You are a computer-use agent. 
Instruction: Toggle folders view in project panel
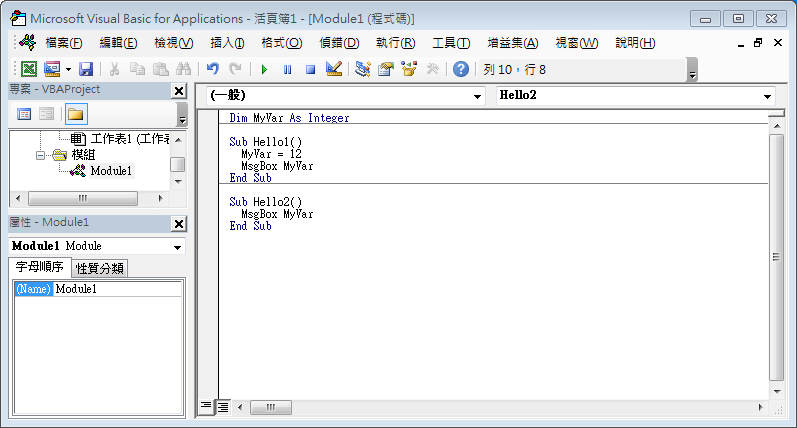pyautogui.click(x=75, y=113)
